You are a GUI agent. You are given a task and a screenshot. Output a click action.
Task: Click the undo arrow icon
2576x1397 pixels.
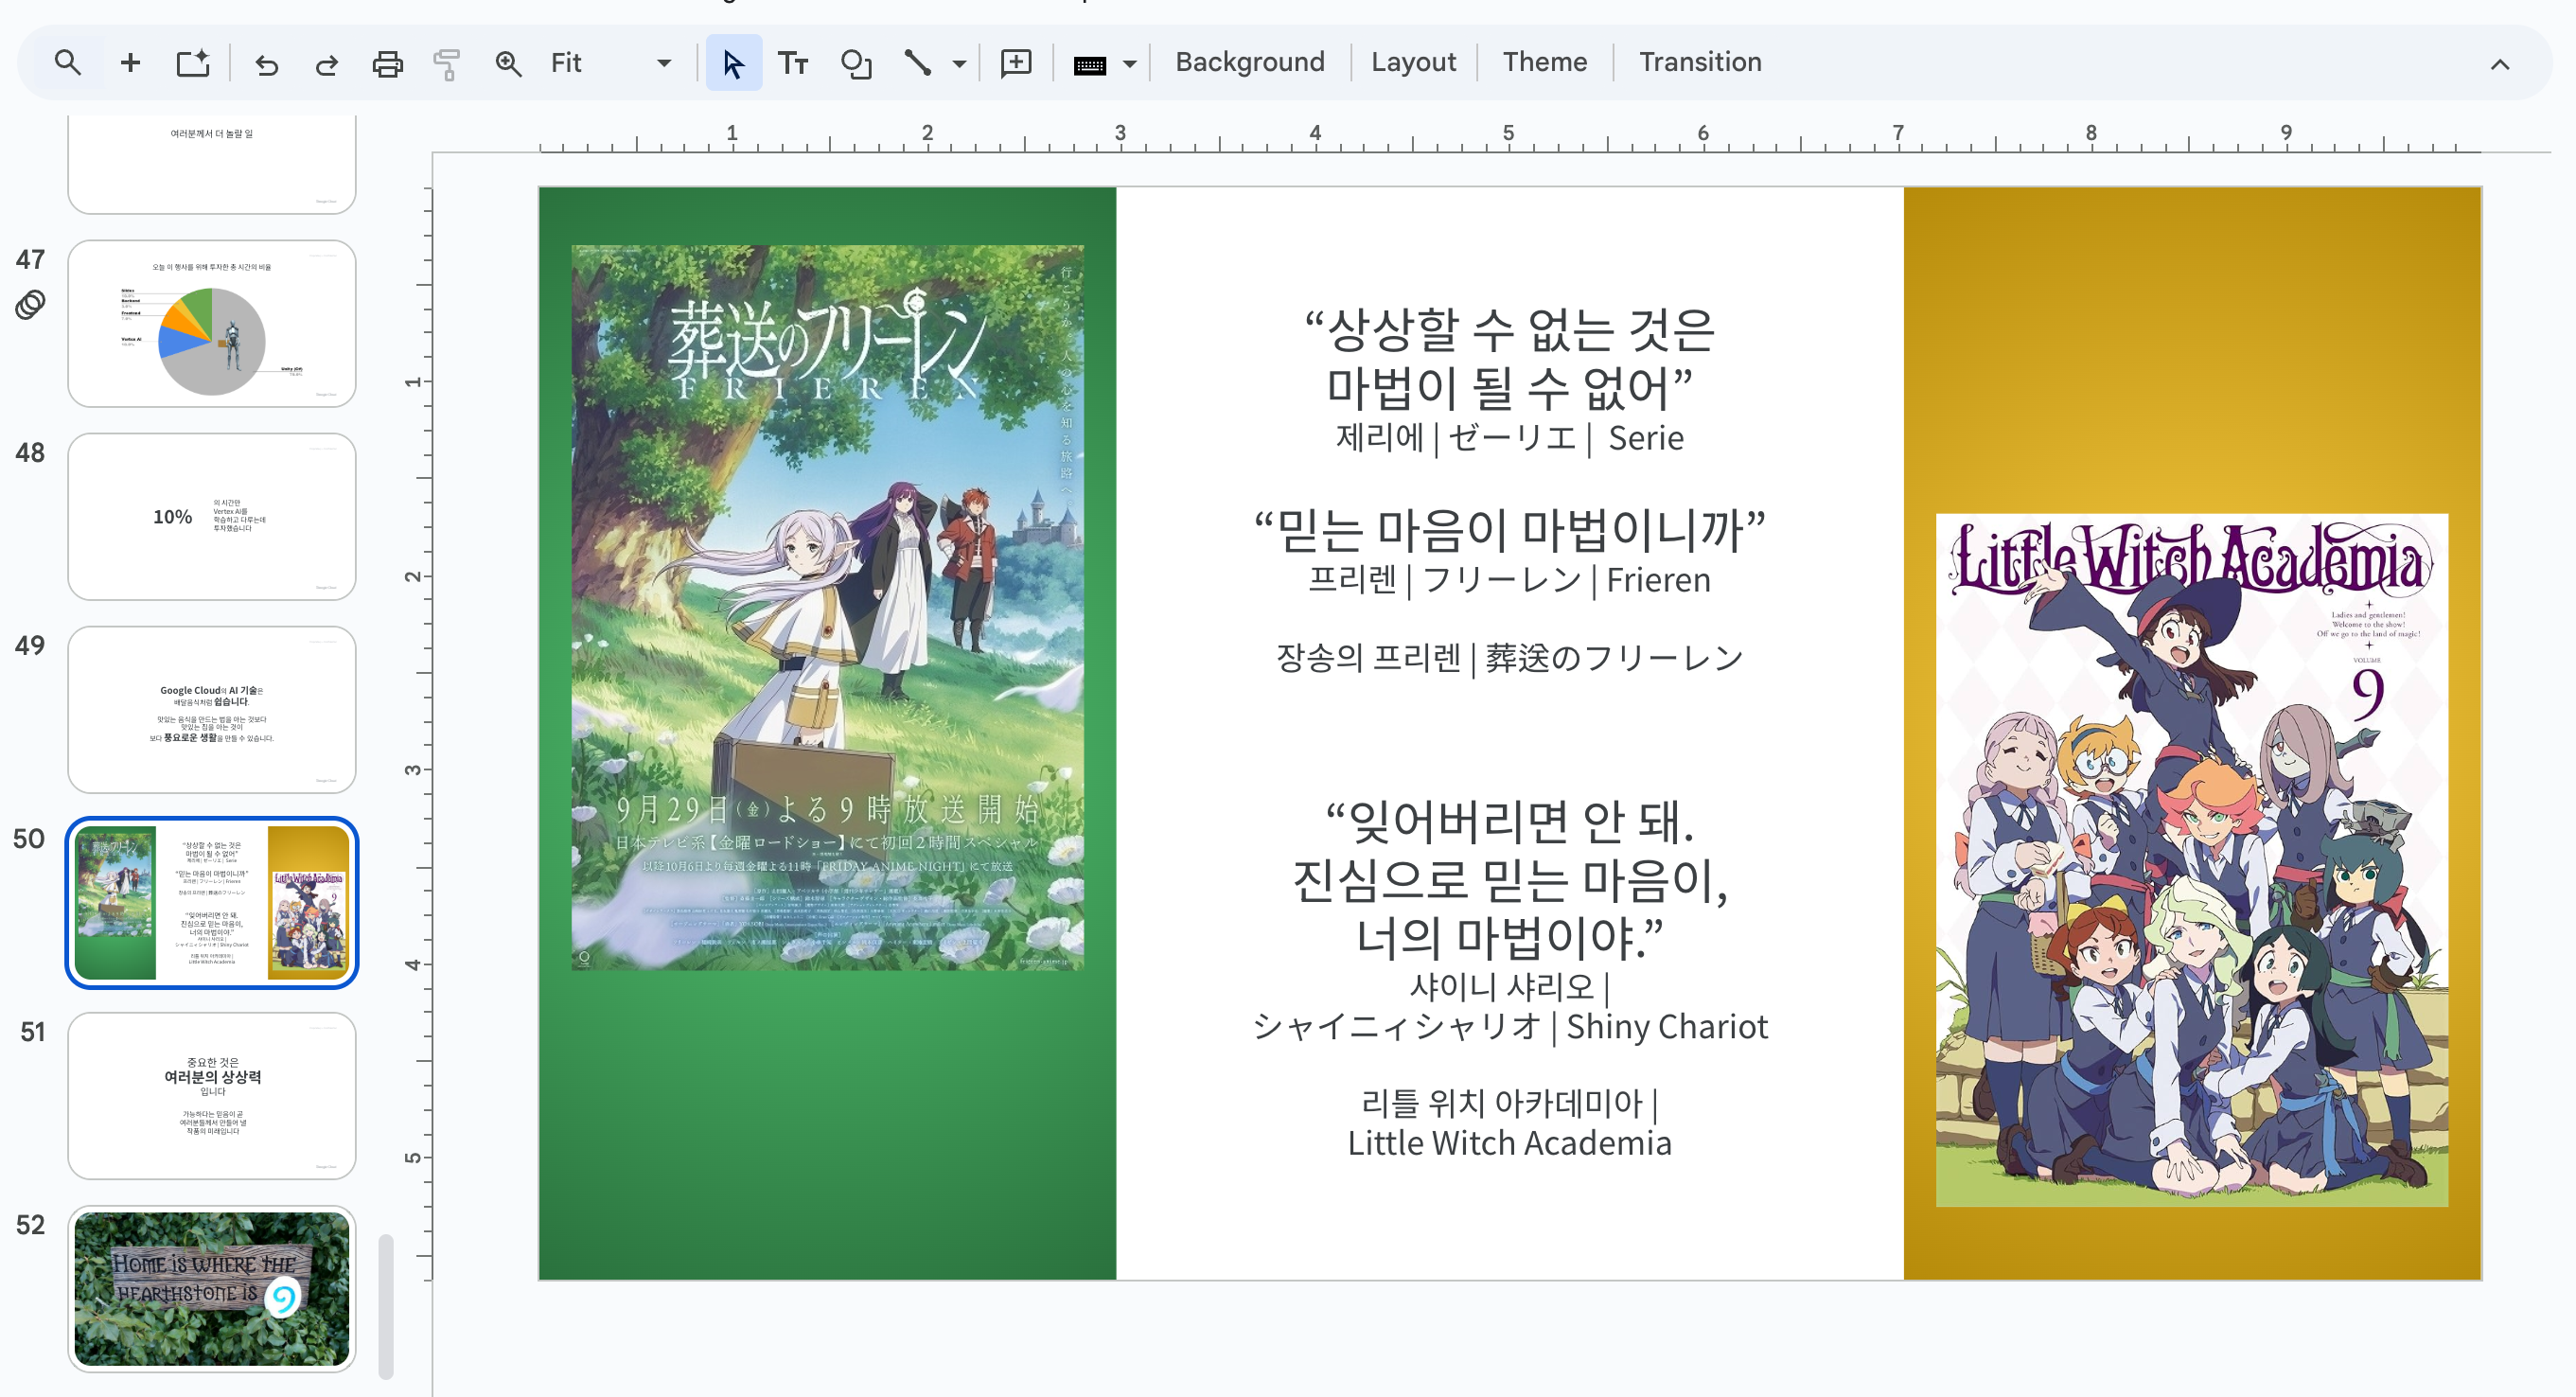[x=266, y=64]
